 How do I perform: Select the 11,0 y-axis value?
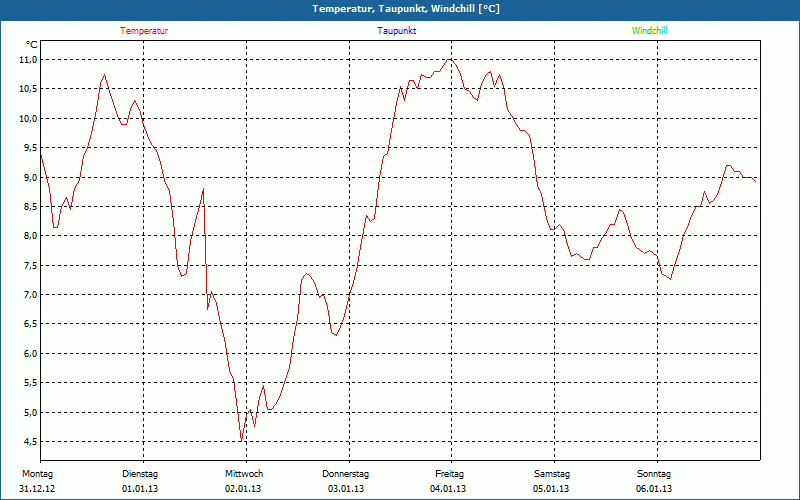click(29, 60)
